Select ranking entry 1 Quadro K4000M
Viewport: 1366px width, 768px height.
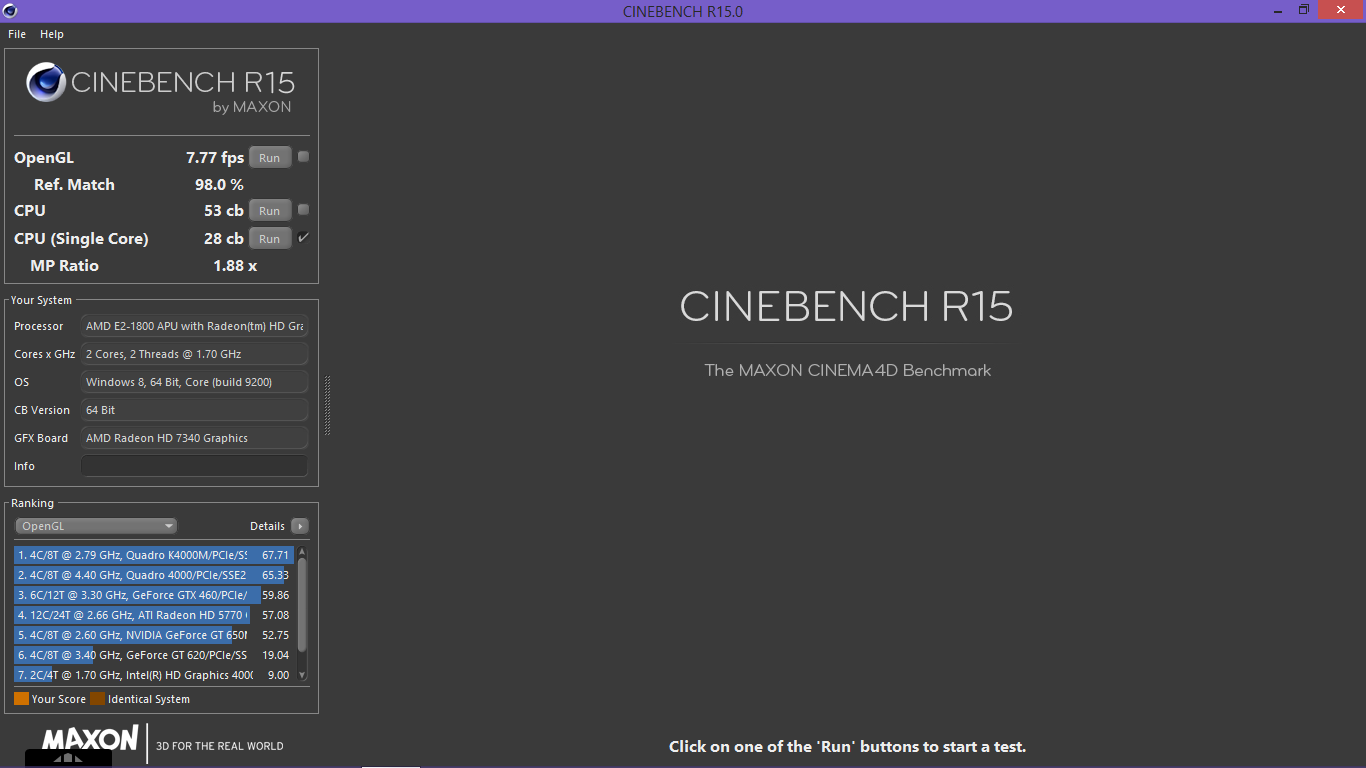click(x=154, y=555)
